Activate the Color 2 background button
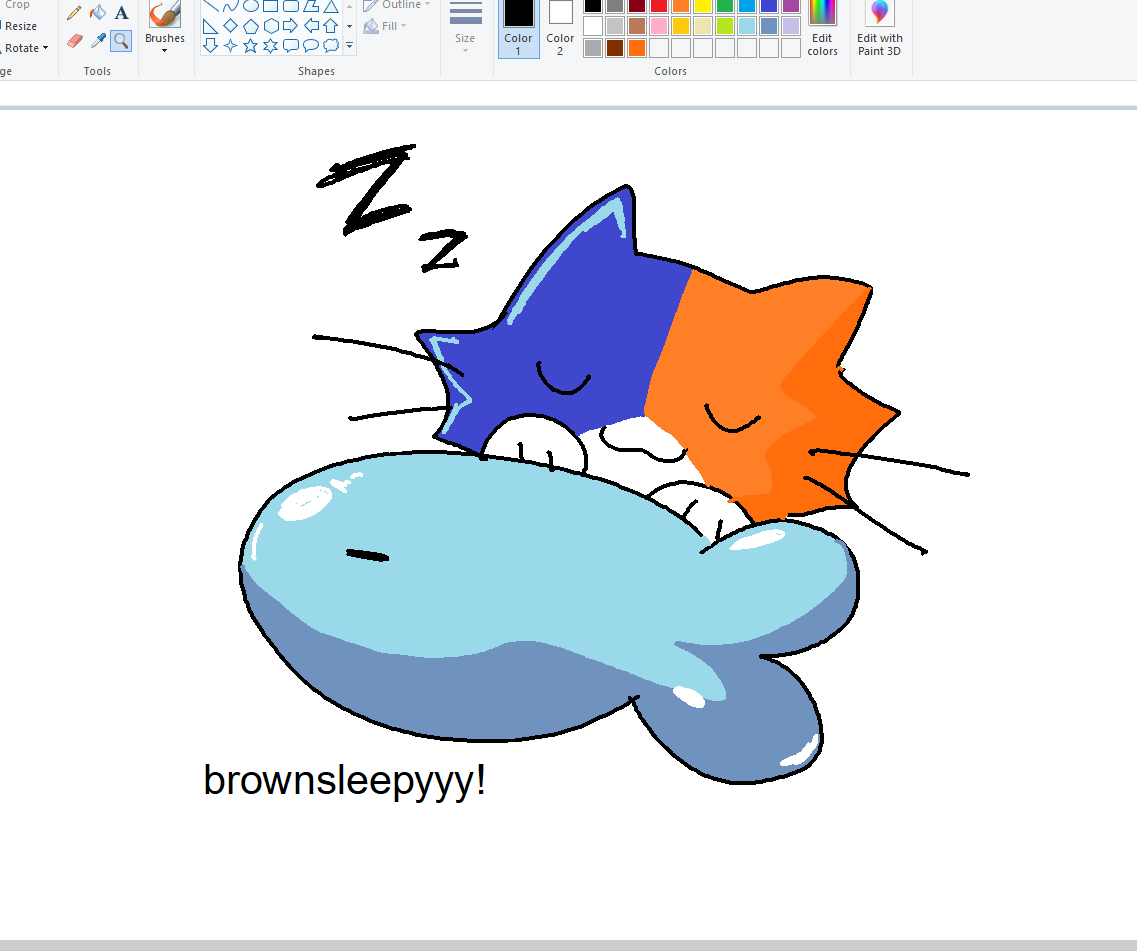The width and height of the screenshot is (1137, 951). coord(560,28)
